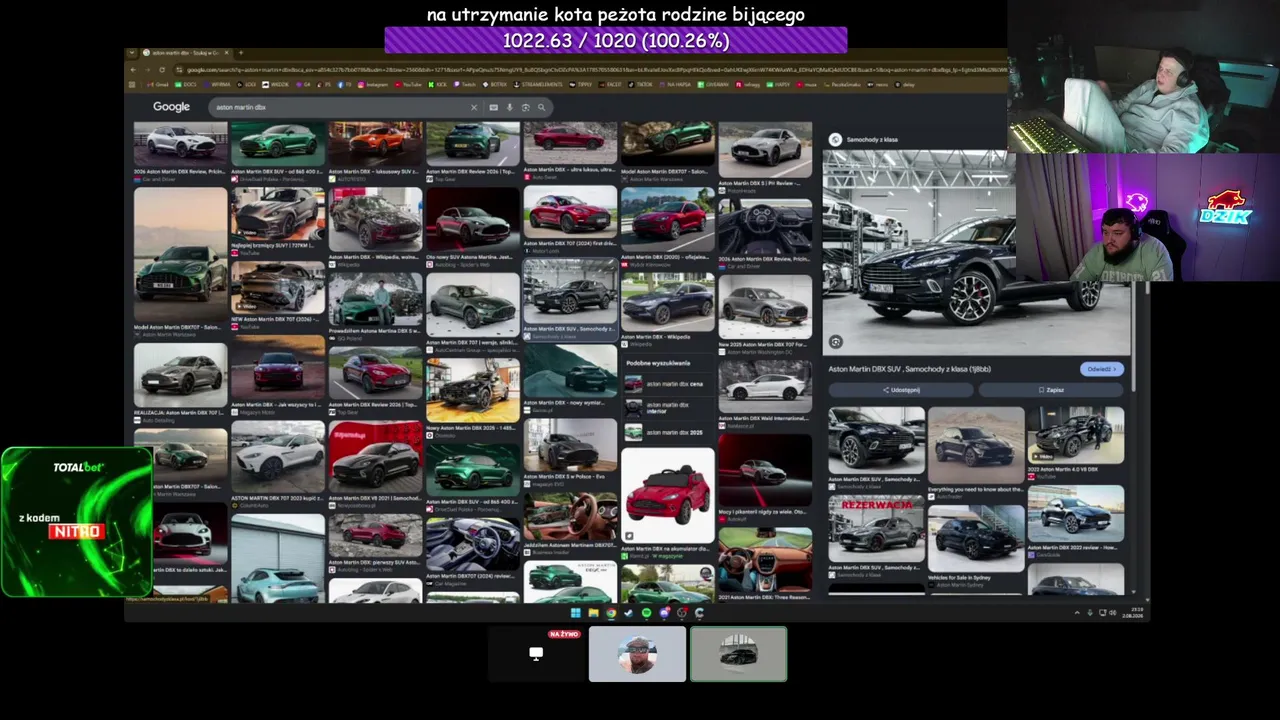Image resolution: width=1280 pixels, height=720 pixels.
Task: Open a new browser tab
Action: click(240, 53)
